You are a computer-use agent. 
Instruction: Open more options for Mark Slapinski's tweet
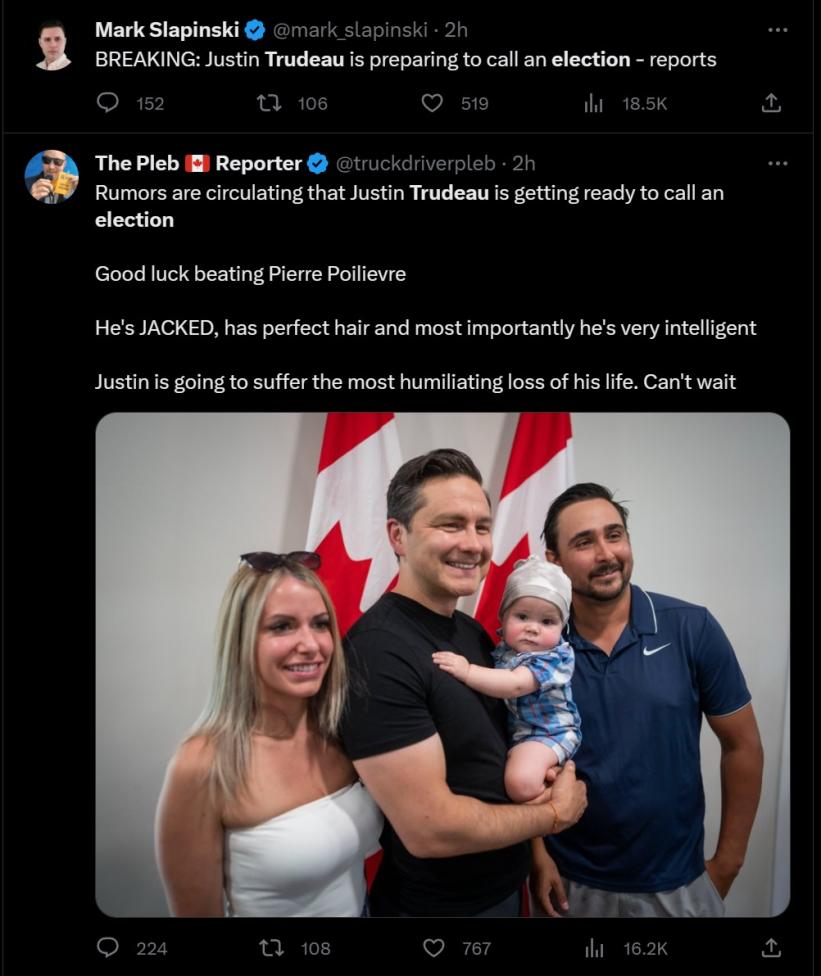777,30
